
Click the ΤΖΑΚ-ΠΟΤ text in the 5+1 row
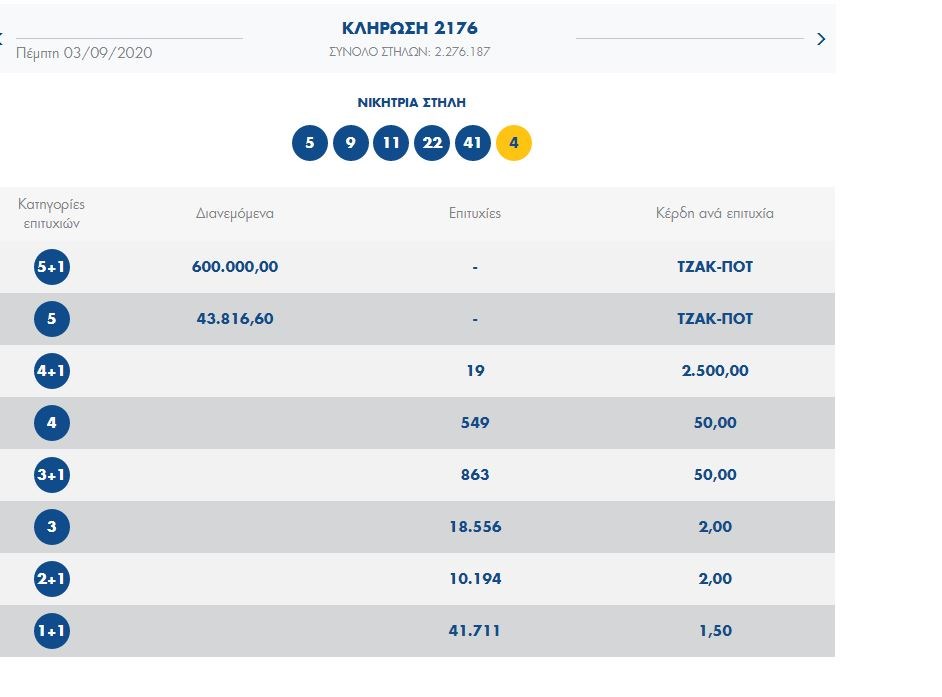pos(715,267)
